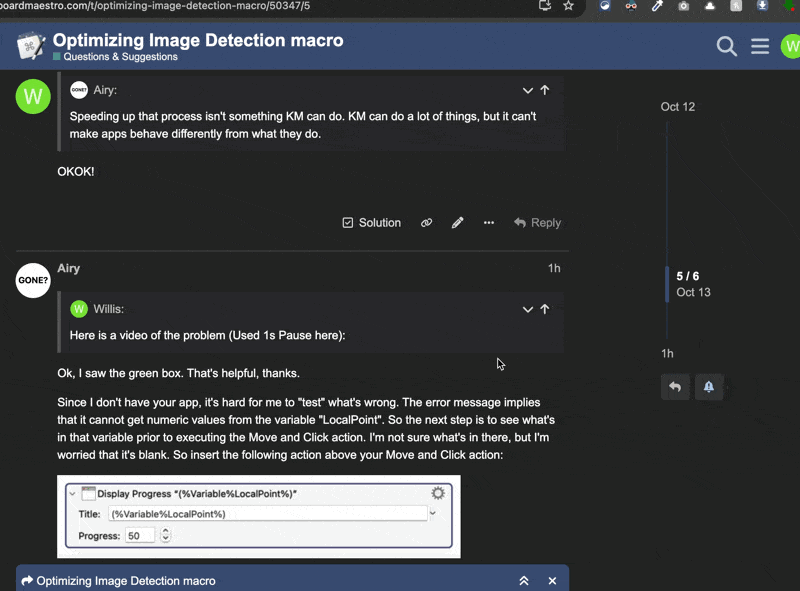Click the Keyboard Maestro forum logo
The width and height of the screenshot is (800, 591).
point(31,46)
